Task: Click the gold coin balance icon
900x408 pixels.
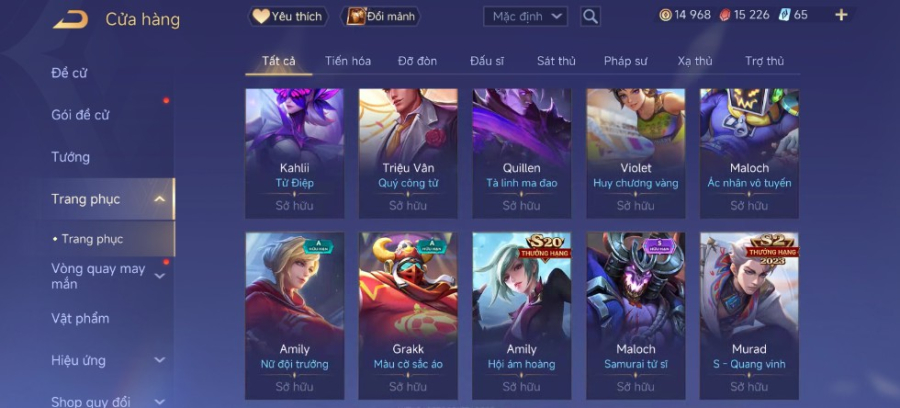Action: (665, 15)
